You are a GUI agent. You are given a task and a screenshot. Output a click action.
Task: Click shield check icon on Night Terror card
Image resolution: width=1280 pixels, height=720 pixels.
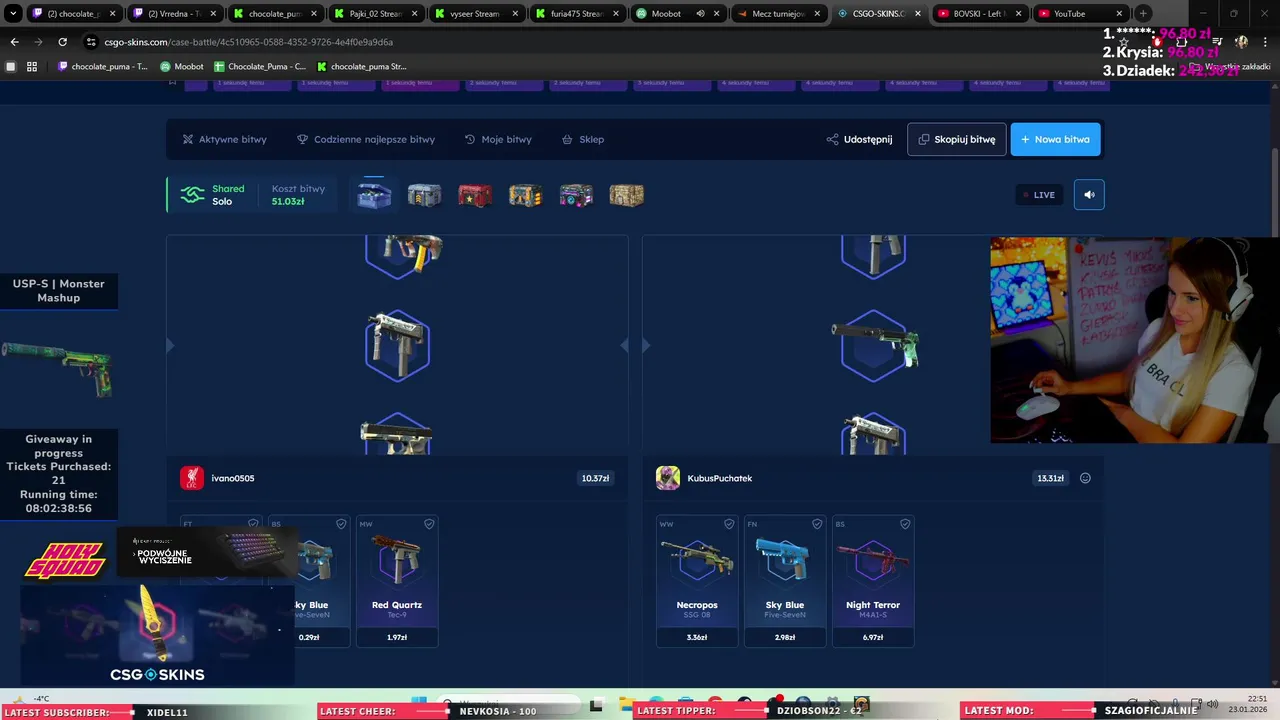[x=905, y=524]
